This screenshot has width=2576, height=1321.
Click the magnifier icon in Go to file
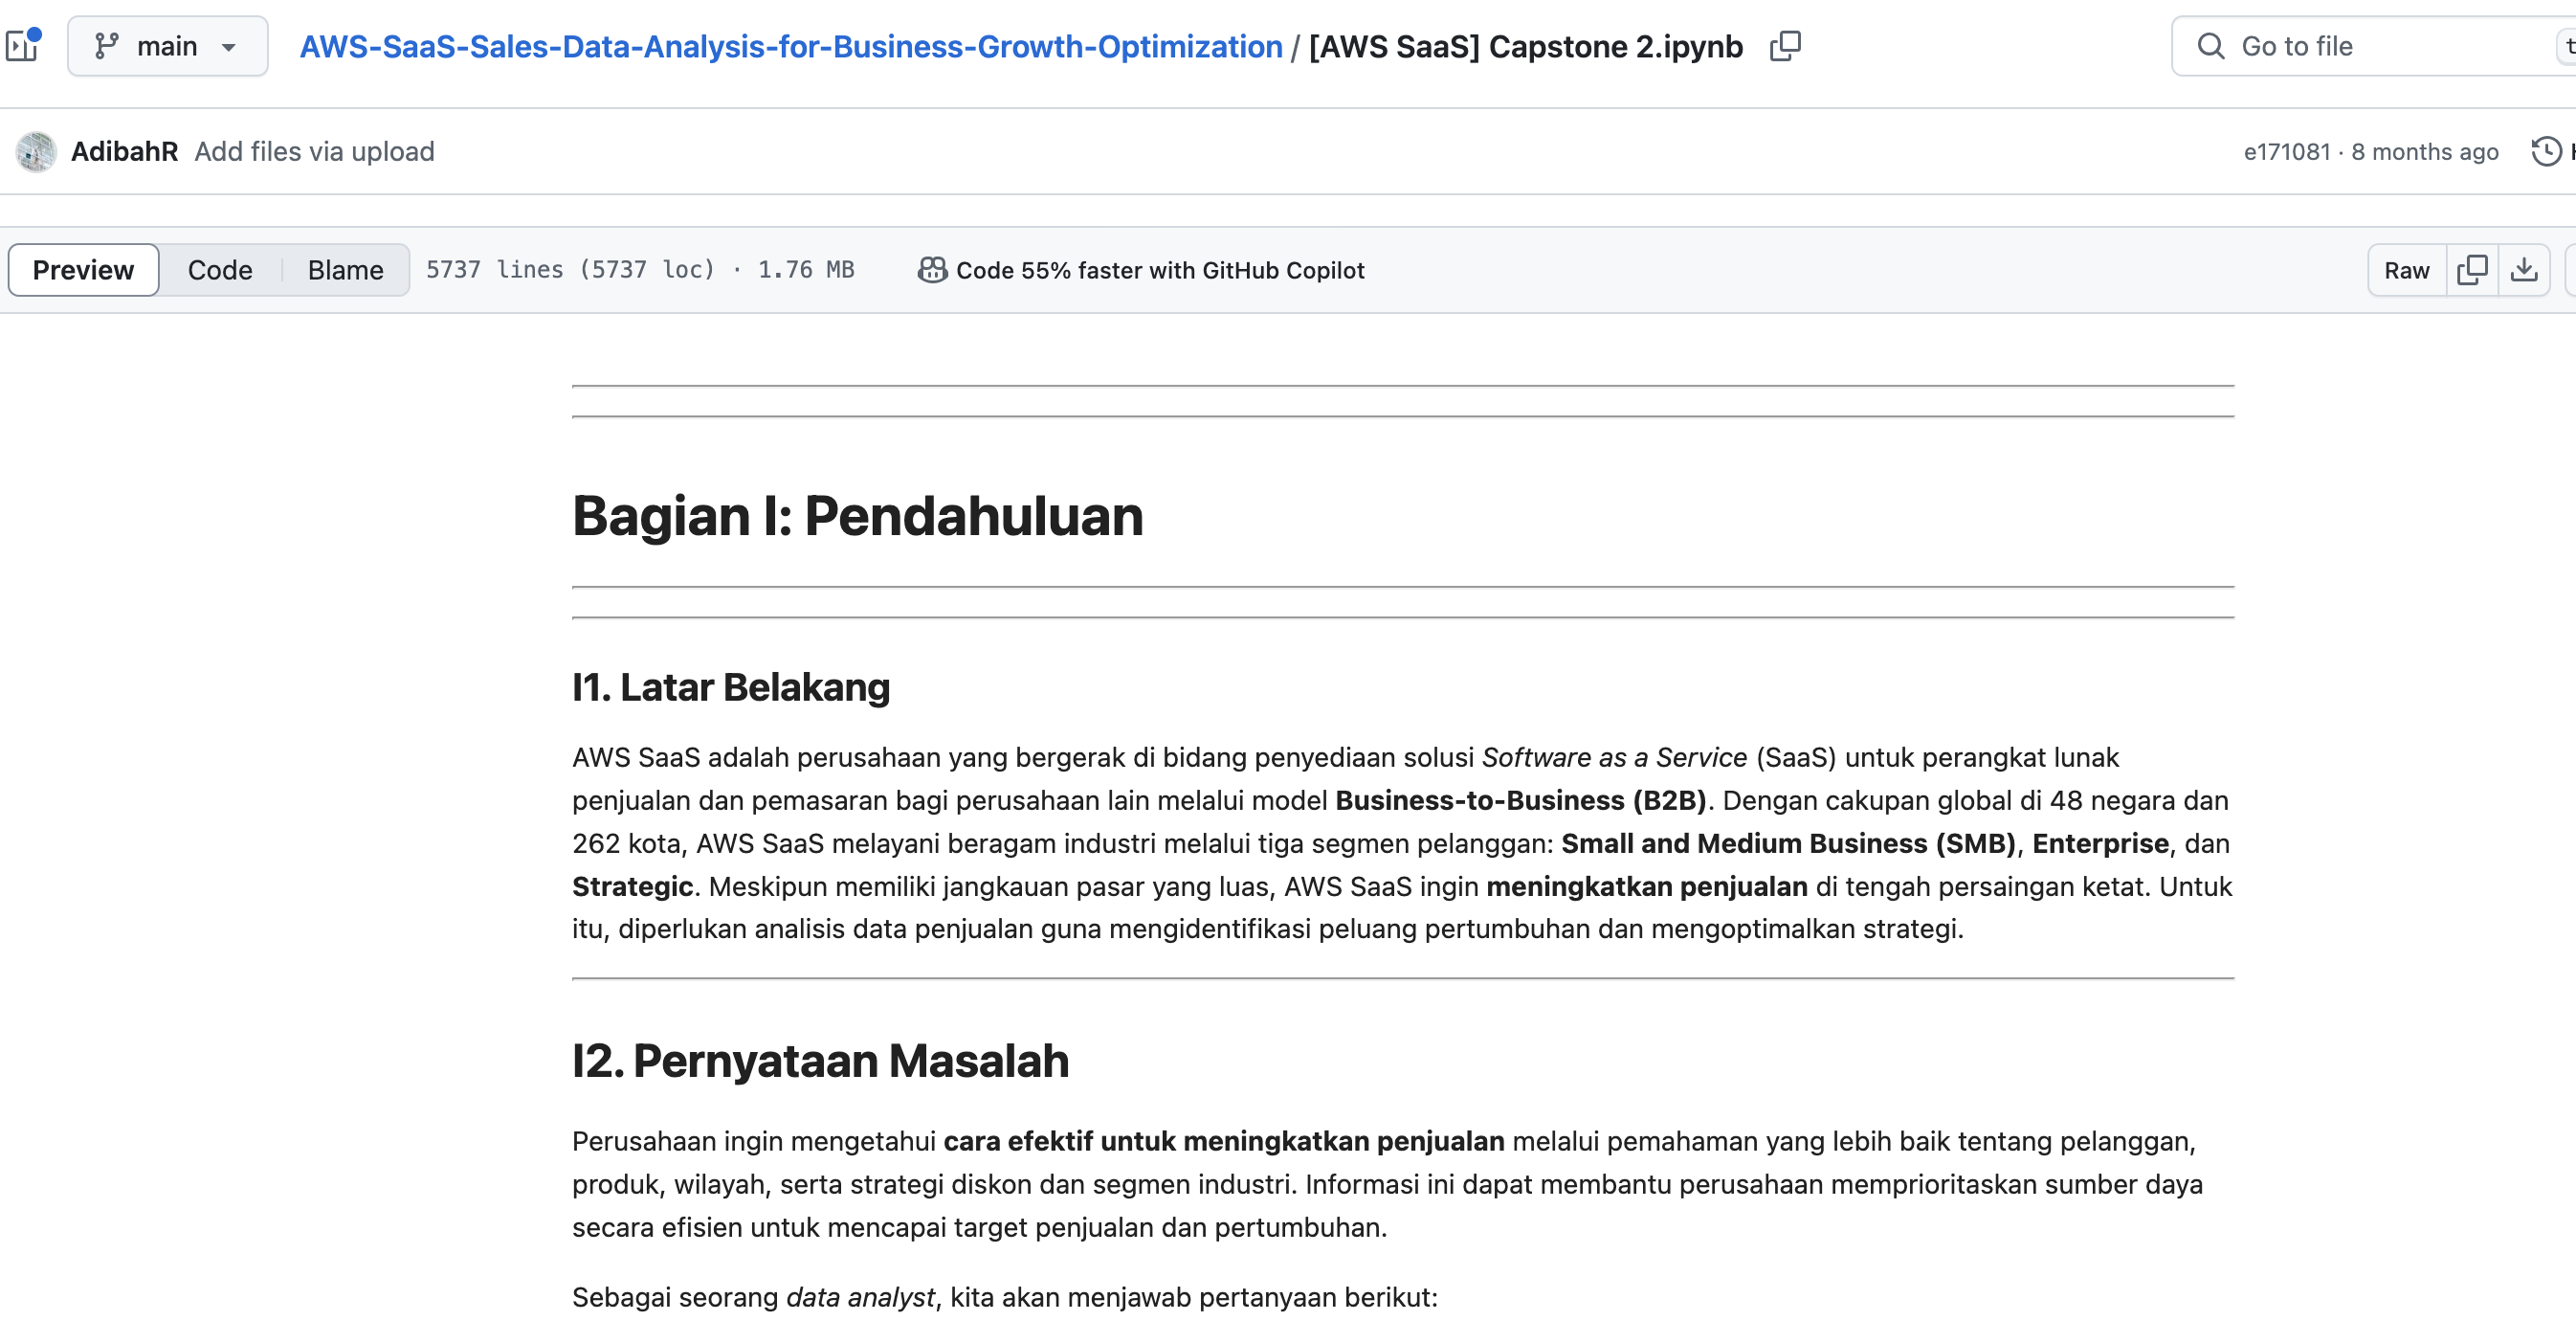(x=2212, y=46)
